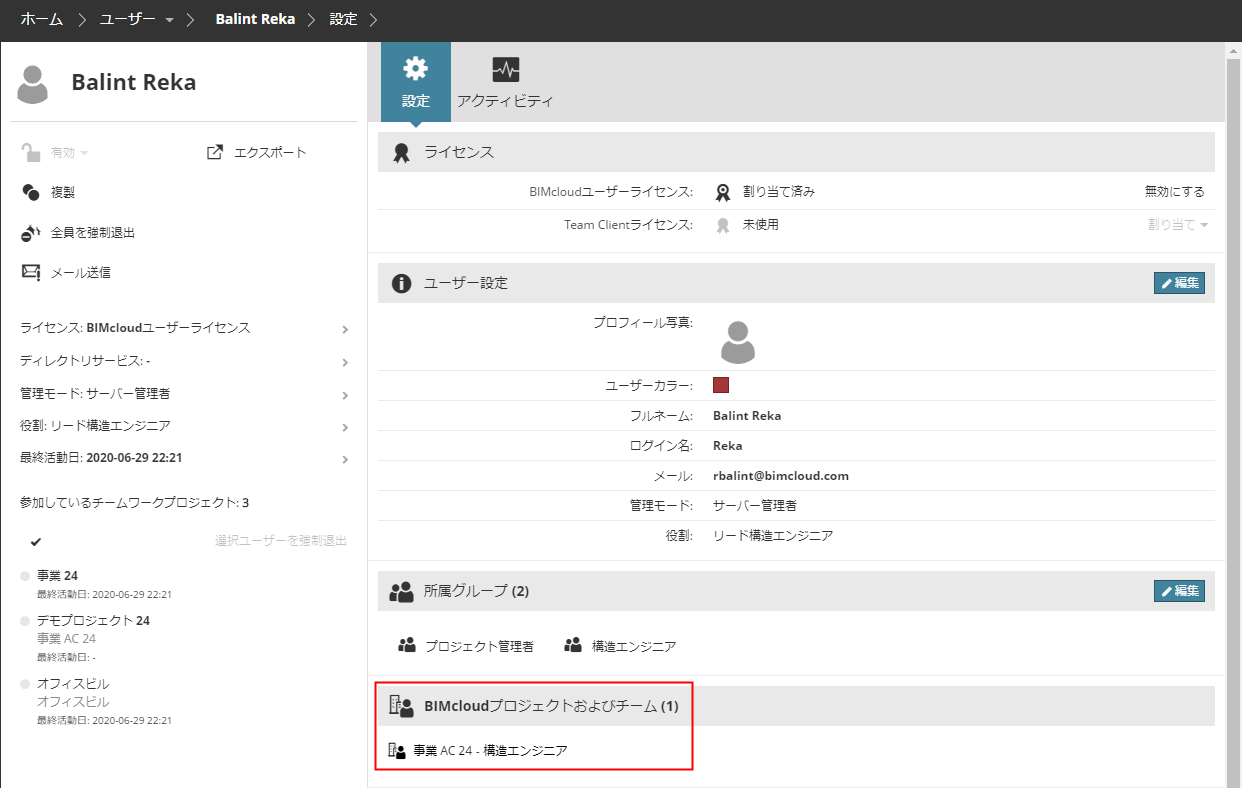Select the オフィスビル status dot
The image size is (1242, 788).
25,684
